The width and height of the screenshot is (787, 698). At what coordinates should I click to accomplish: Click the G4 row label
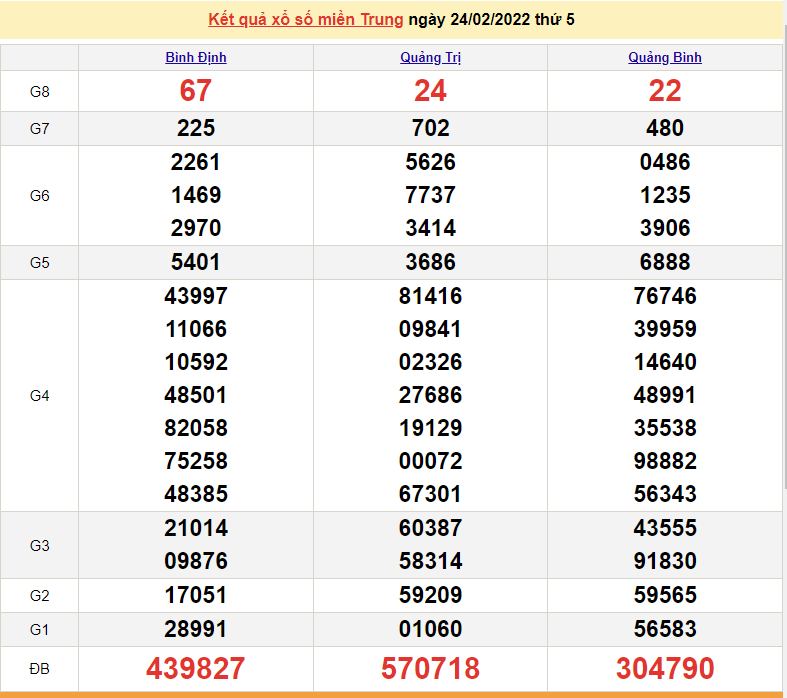(x=39, y=396)
